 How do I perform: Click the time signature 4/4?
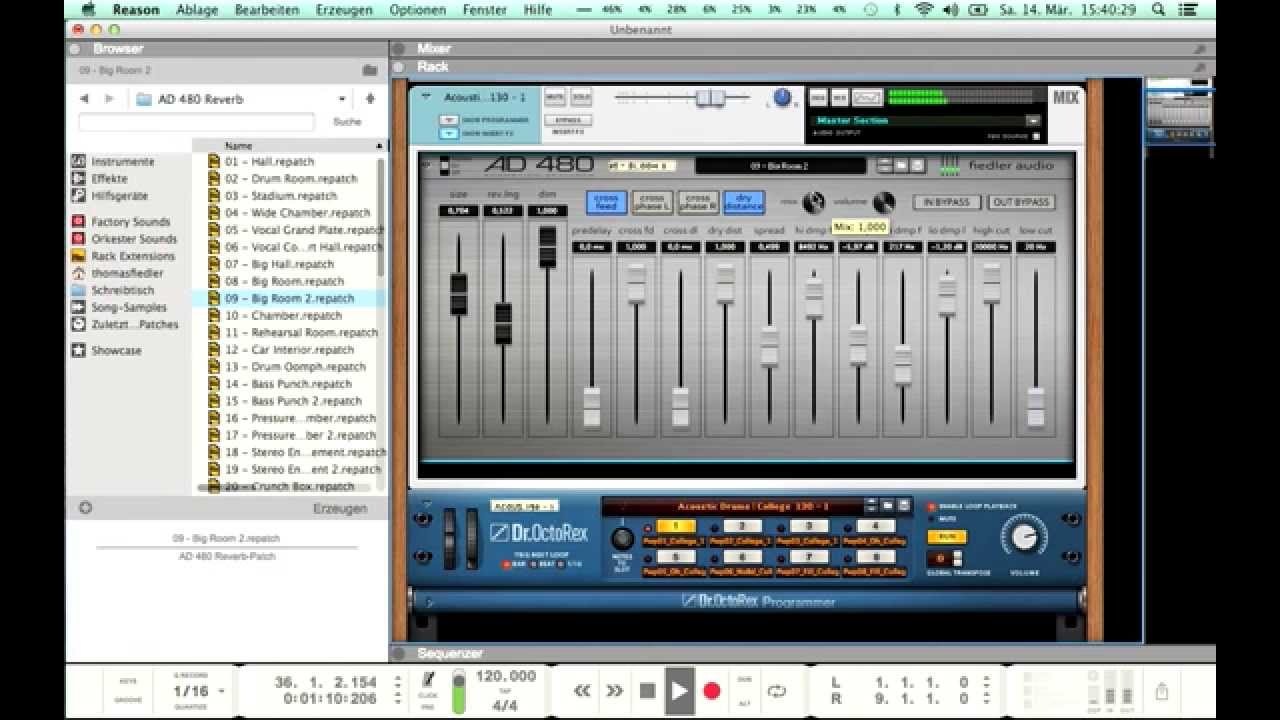tap(505, 705)
